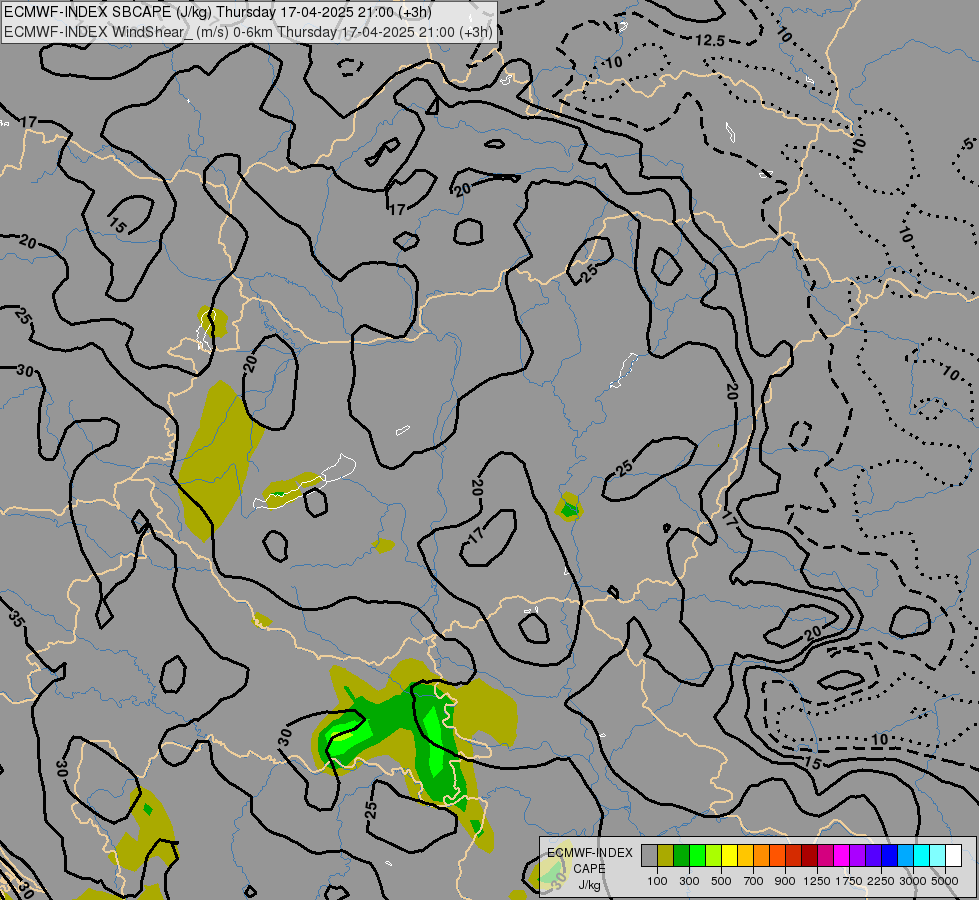Click the brick red swatch right of 900
979x900 pixels.
[x=794, y=855]
